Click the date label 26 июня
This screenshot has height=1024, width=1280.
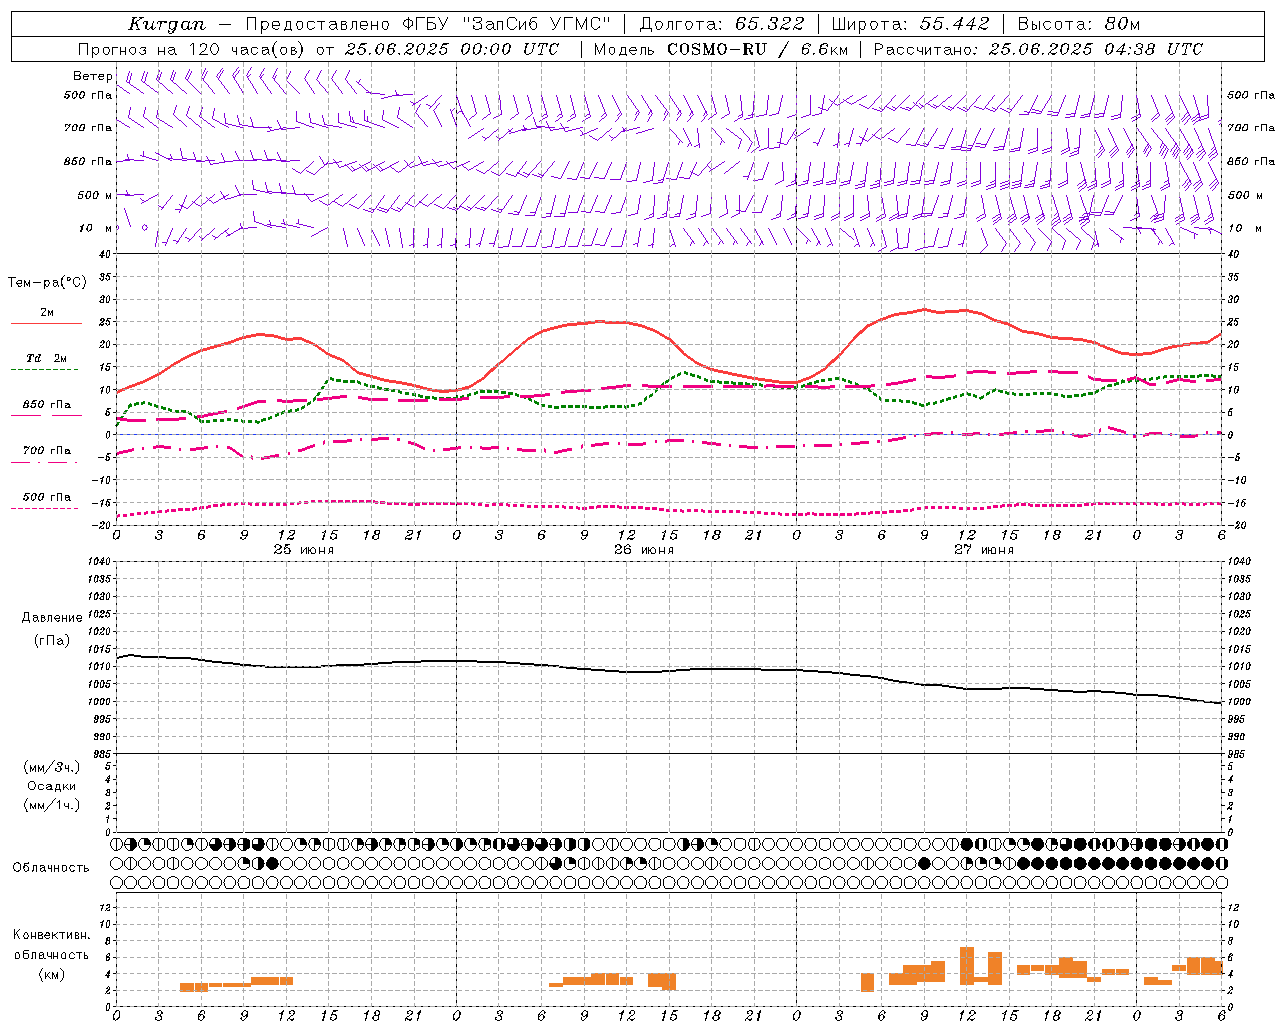[x=644, y=550]
